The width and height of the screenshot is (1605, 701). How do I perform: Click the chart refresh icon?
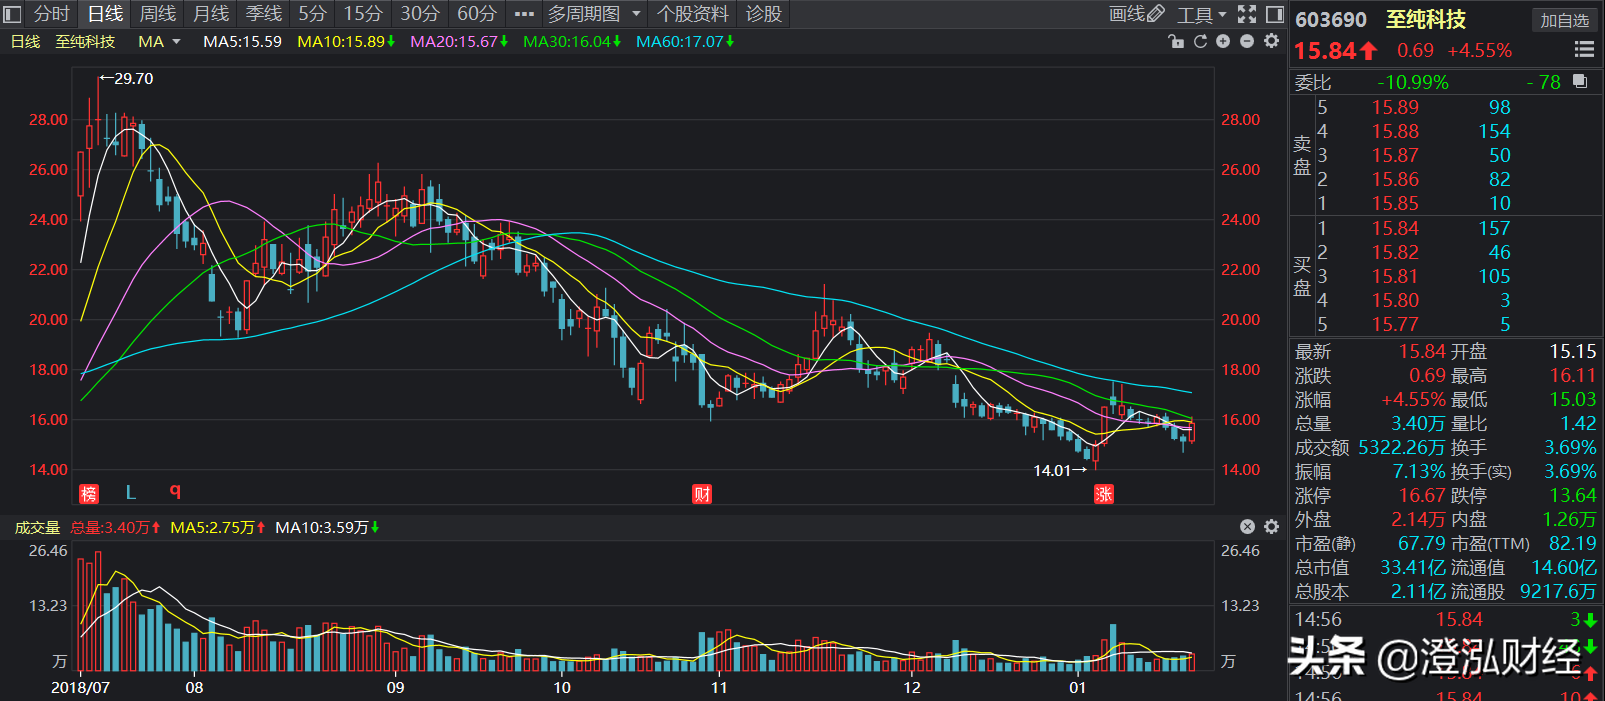click(1200, 41)
